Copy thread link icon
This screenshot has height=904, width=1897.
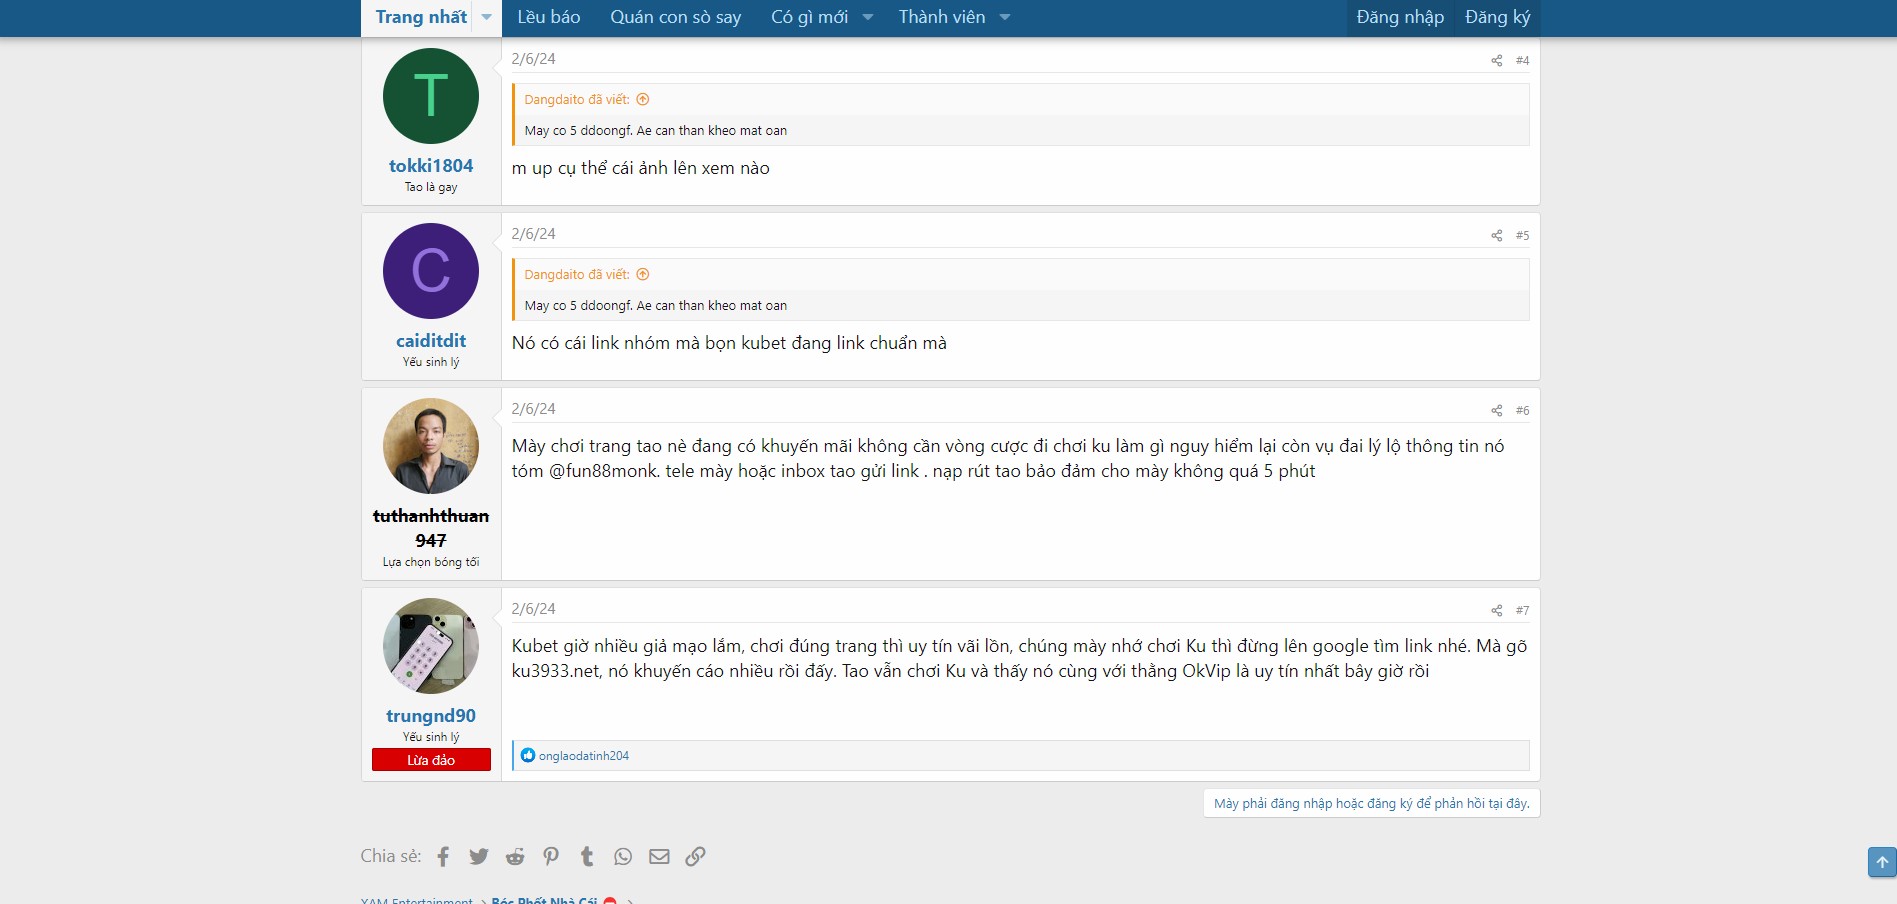pyautogui.click(x=695, y=856)
